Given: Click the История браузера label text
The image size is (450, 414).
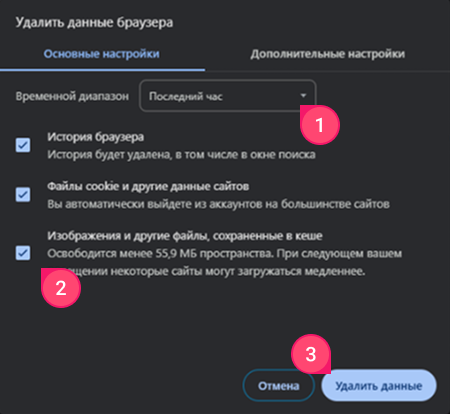Looking at the screenshot, I should [x=95, y=137].
